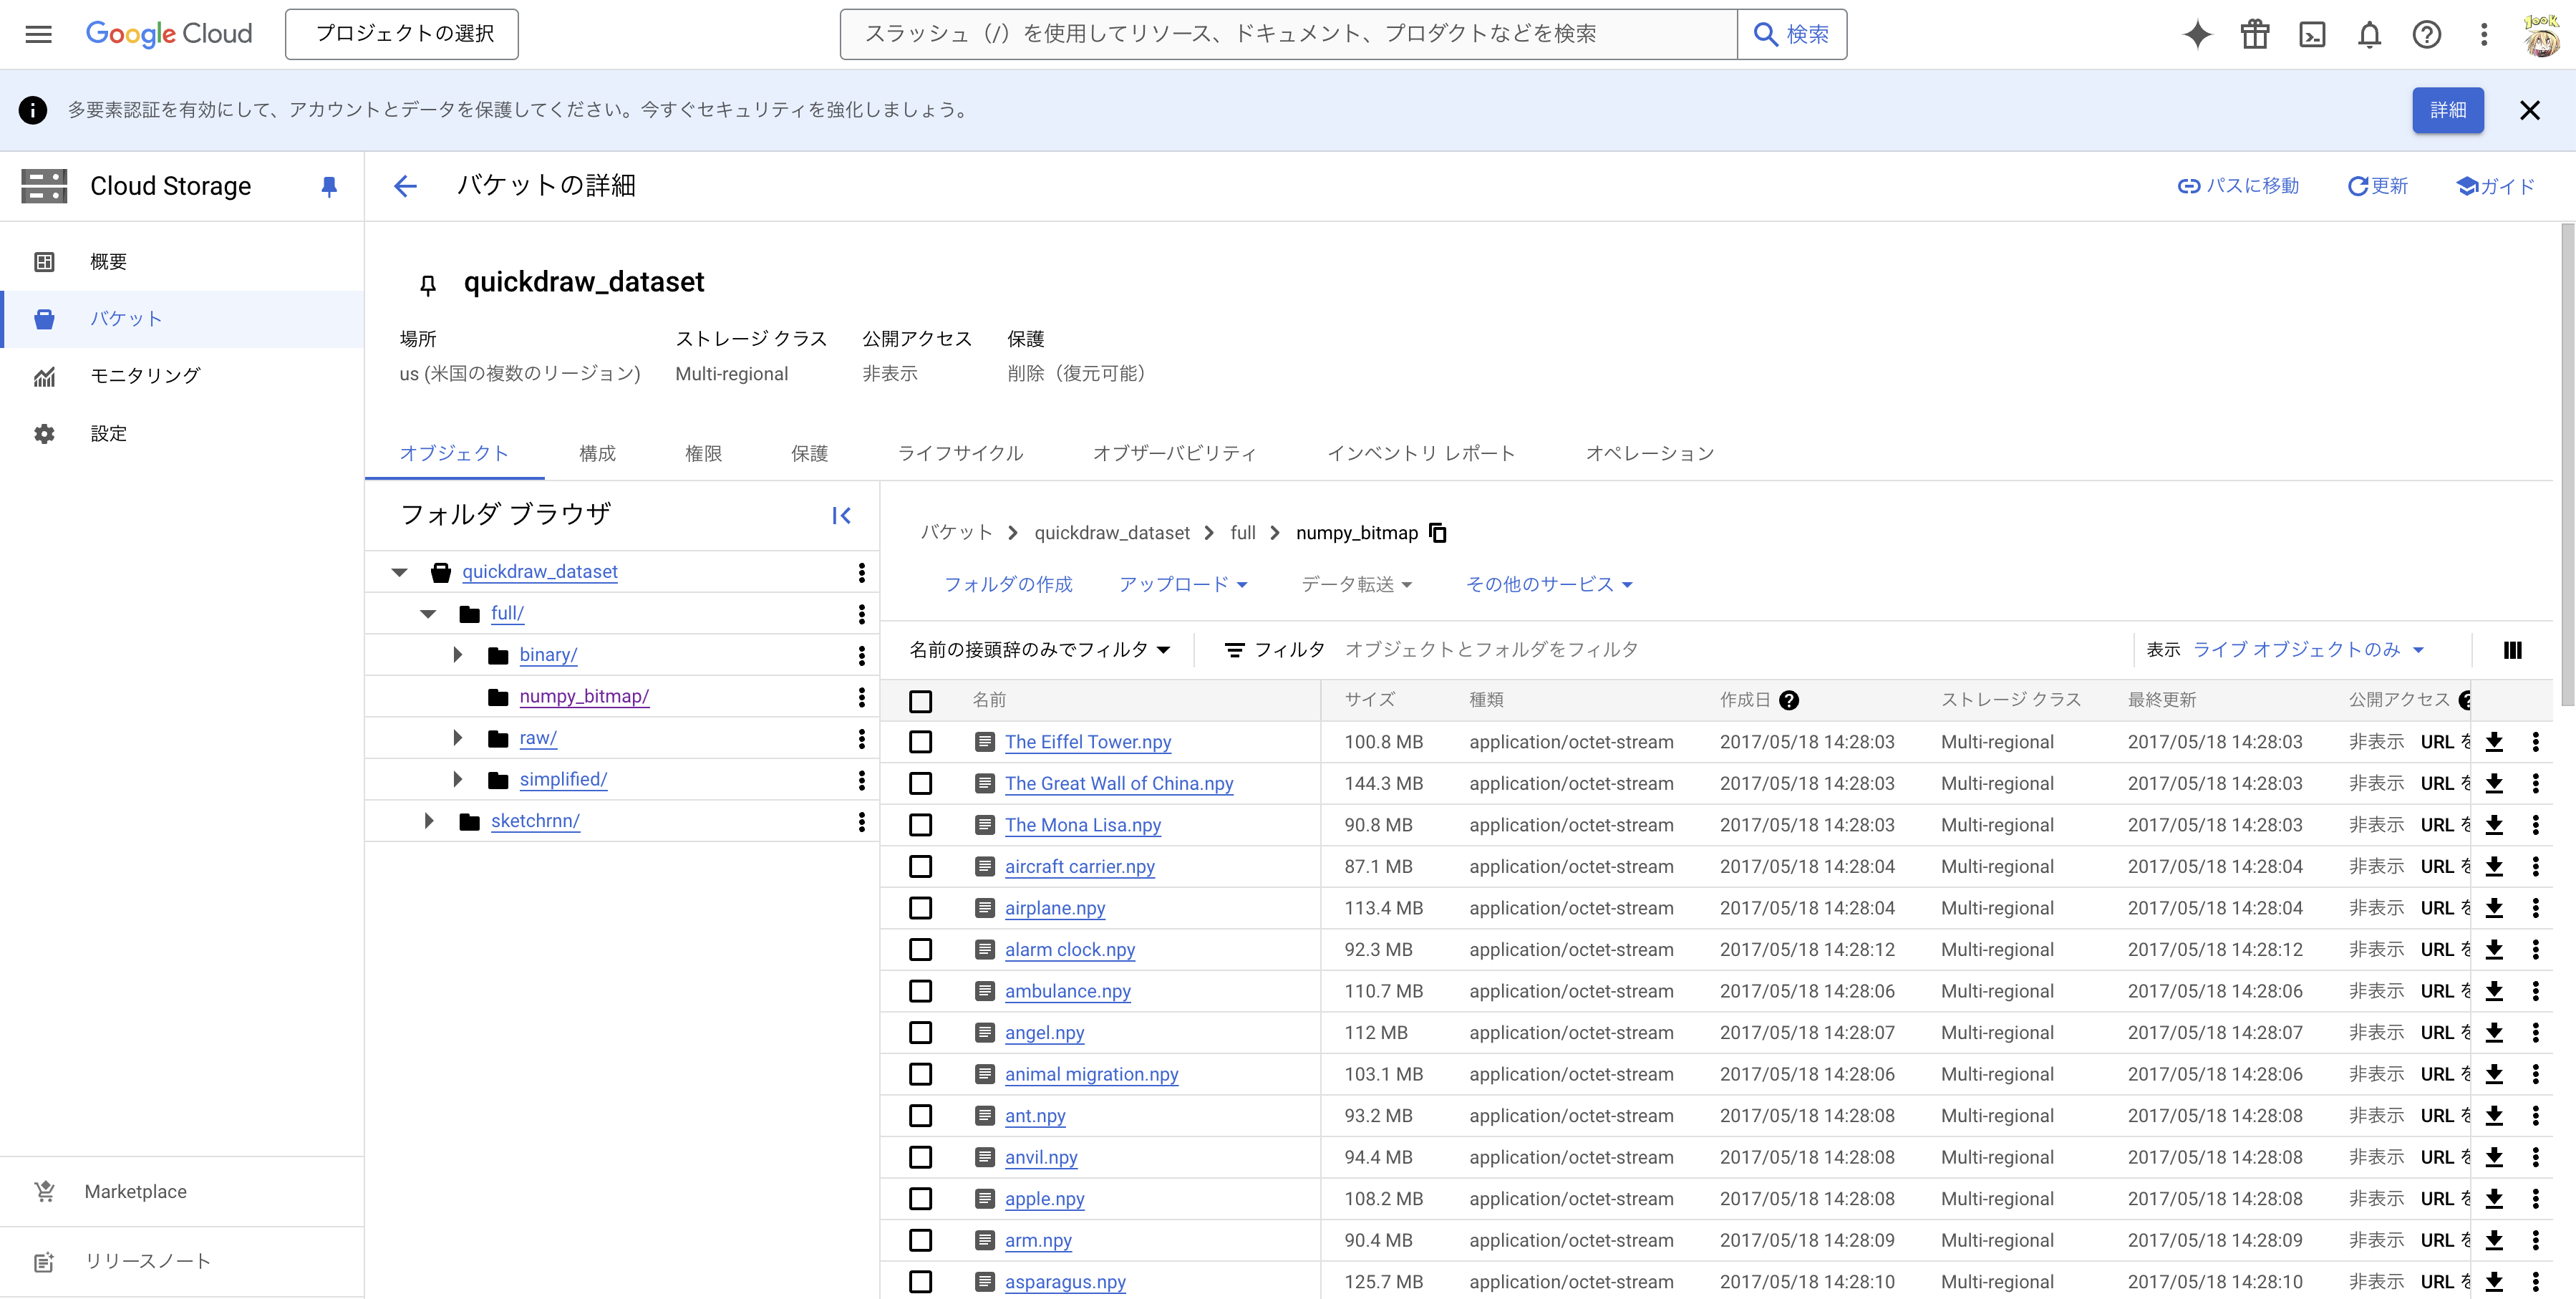Screen dimensions: 2576x1299
Task: Click the Gemini sparkle icon
Action: pos(2197,35)
